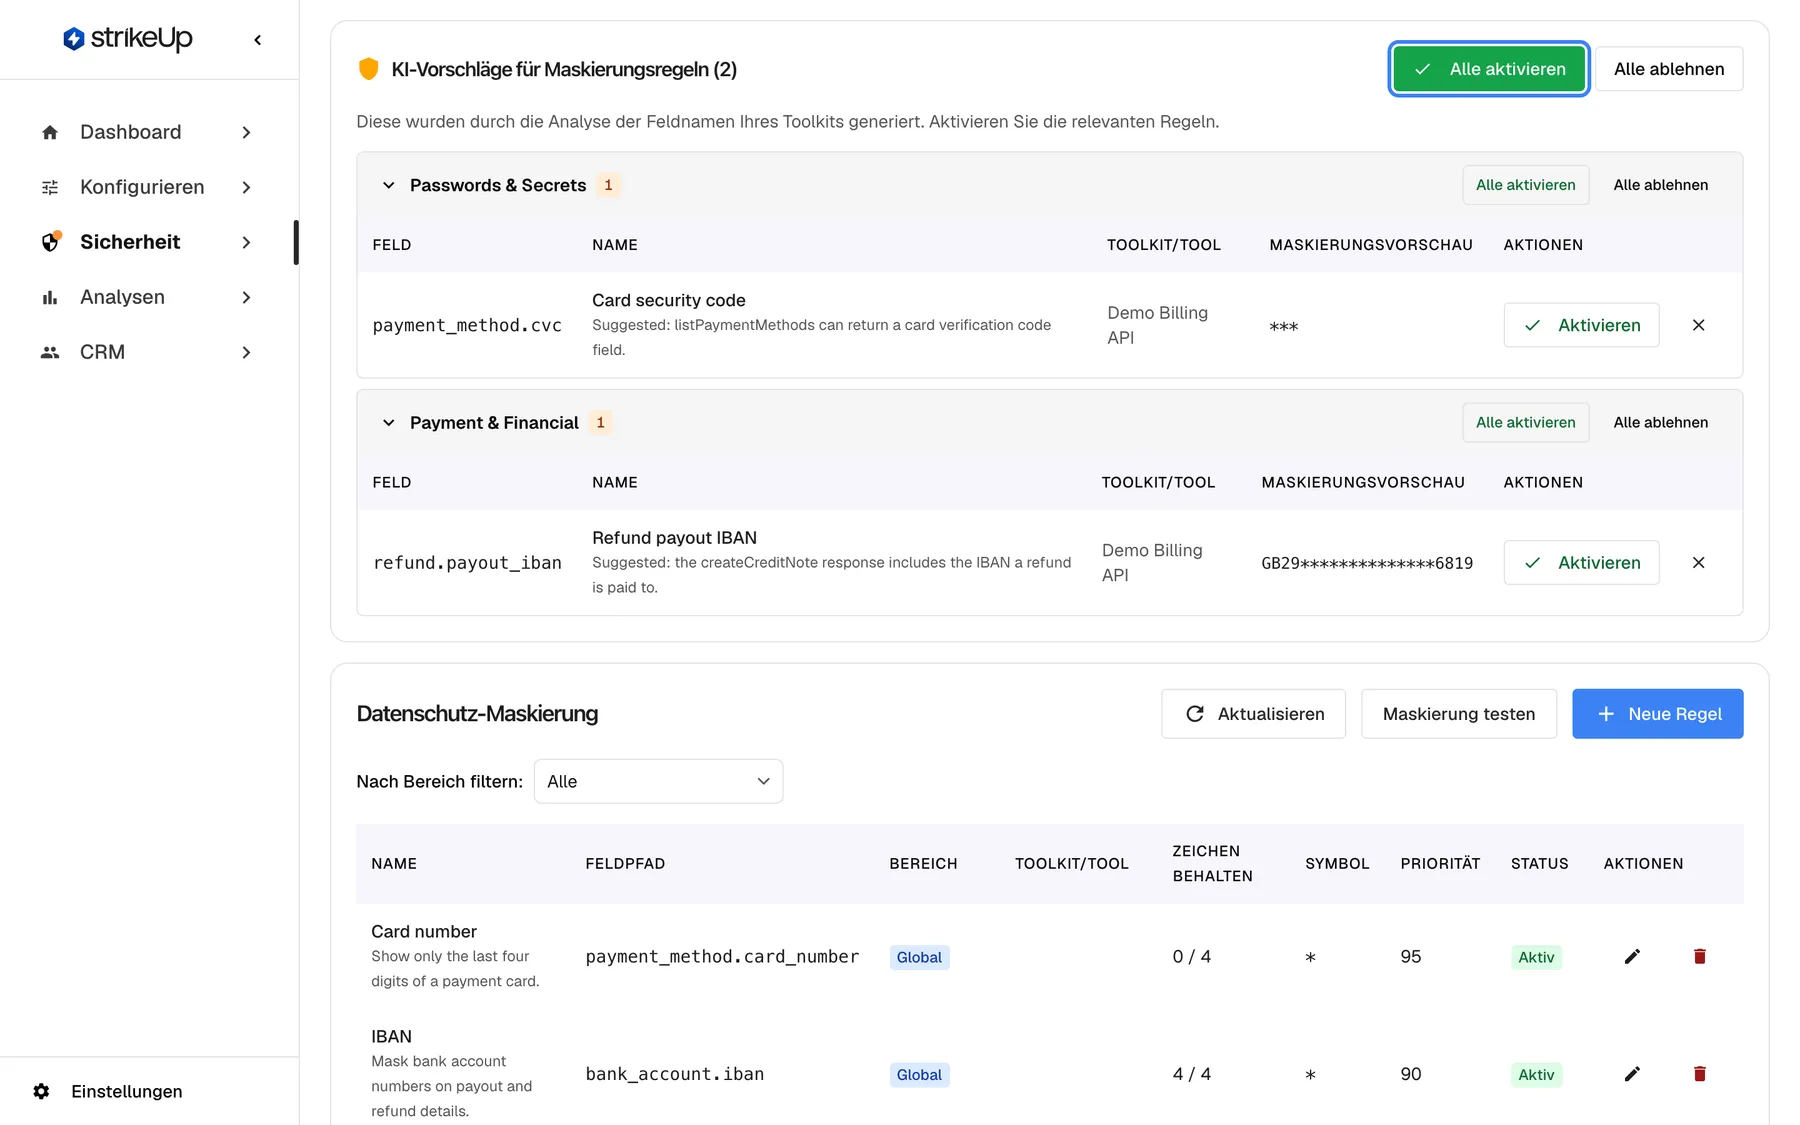Click the orange shield icon by KI-Vorschläge
The image size is (1800, 1125).
pos(369,69)
